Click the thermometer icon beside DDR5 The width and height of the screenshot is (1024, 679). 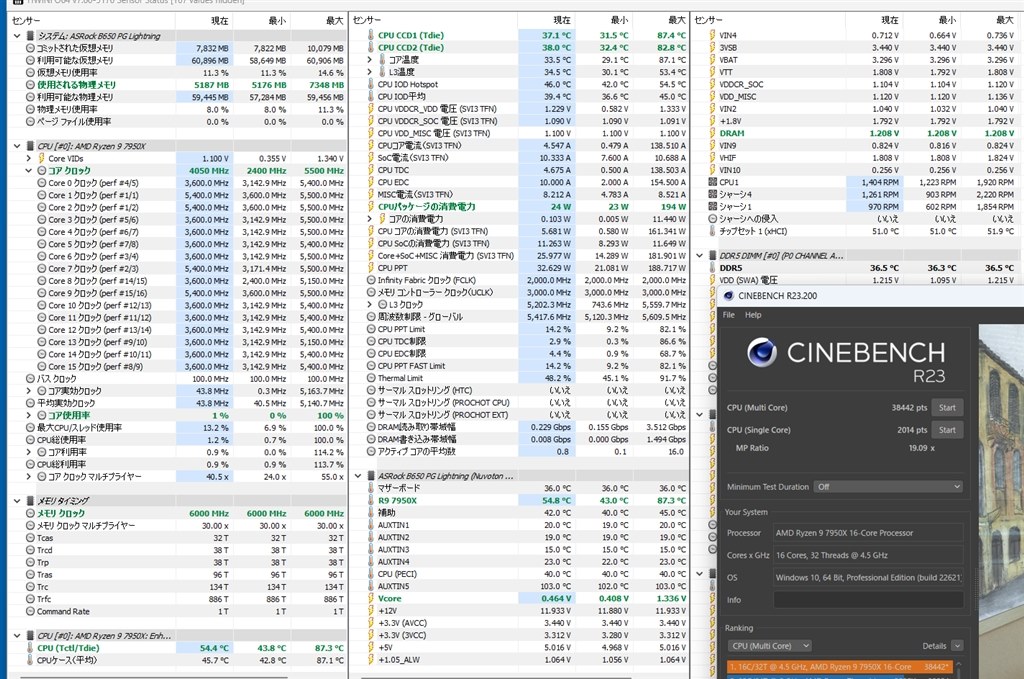pyautogui.click(x=712, y=268)
